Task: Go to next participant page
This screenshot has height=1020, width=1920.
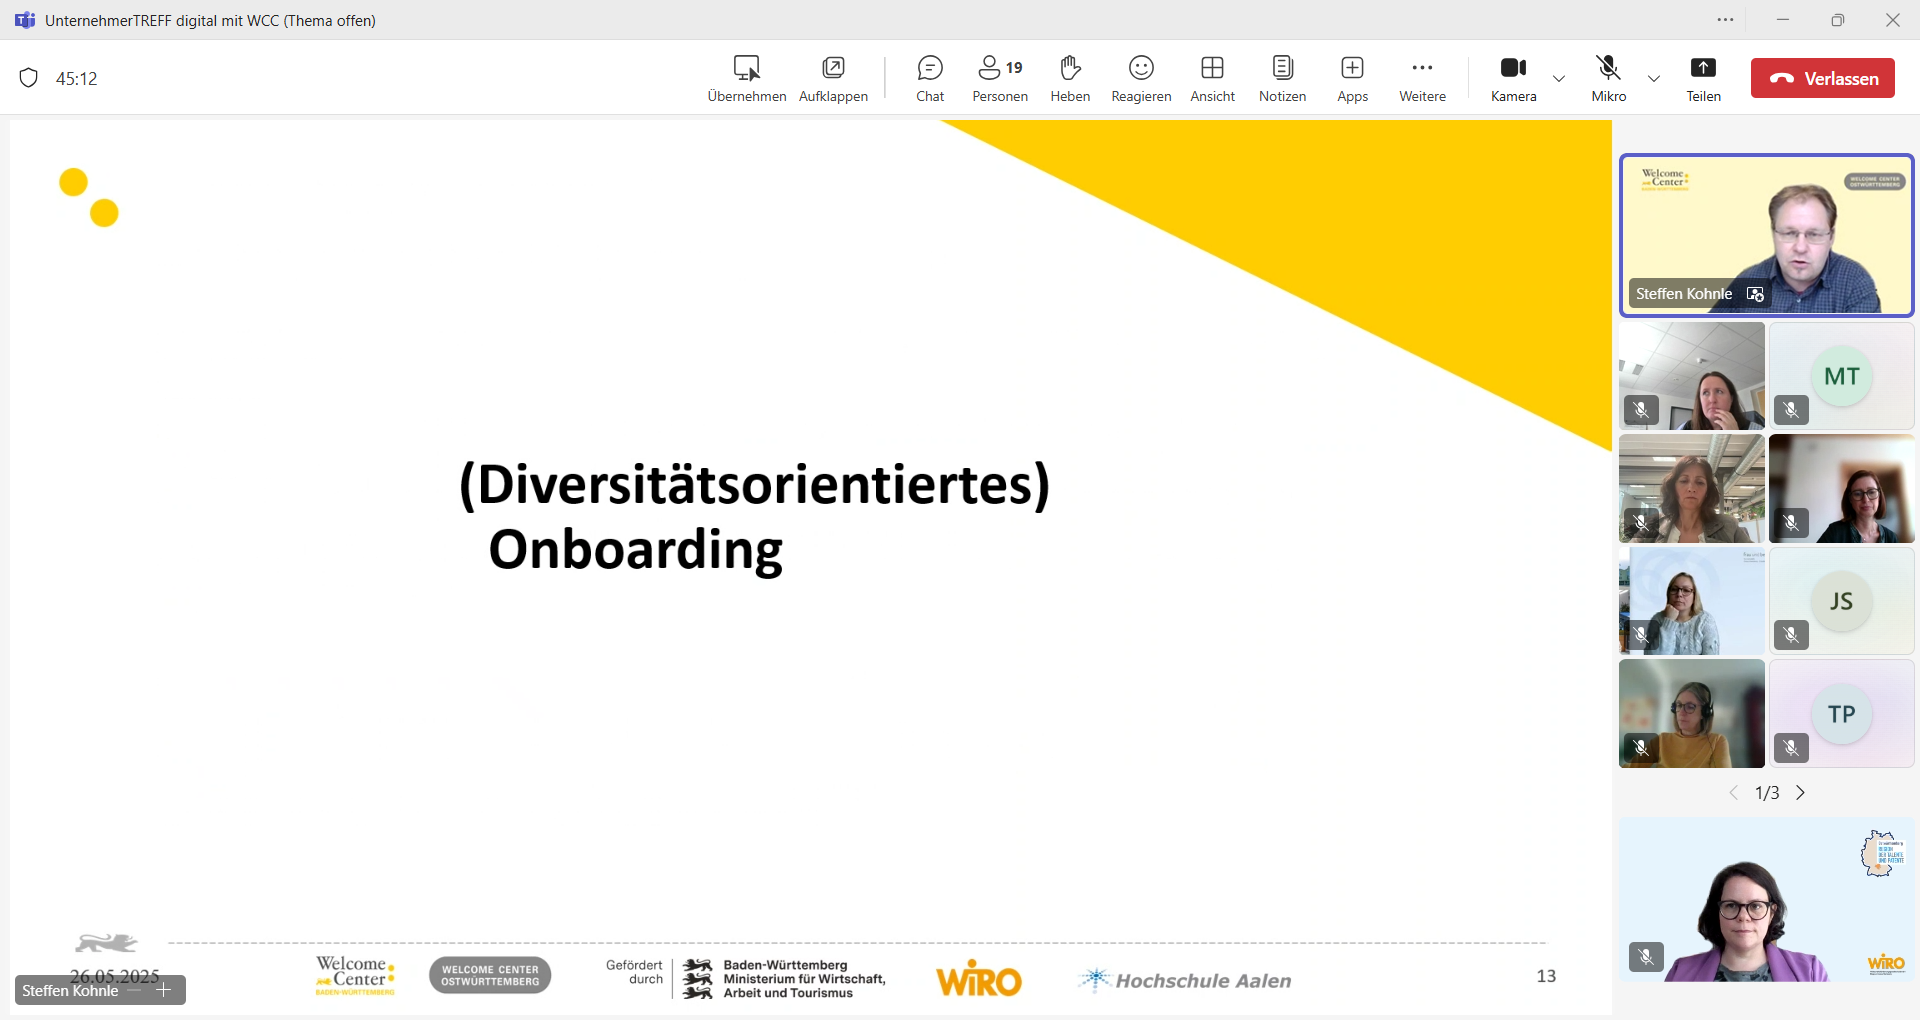Action: (x=1801, y=793)
